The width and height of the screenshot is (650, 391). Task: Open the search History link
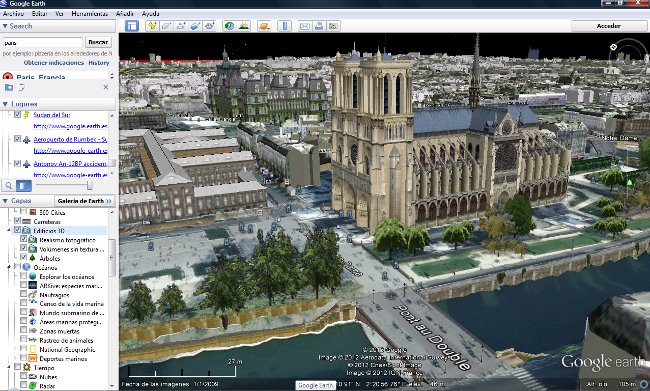[99, 63]
